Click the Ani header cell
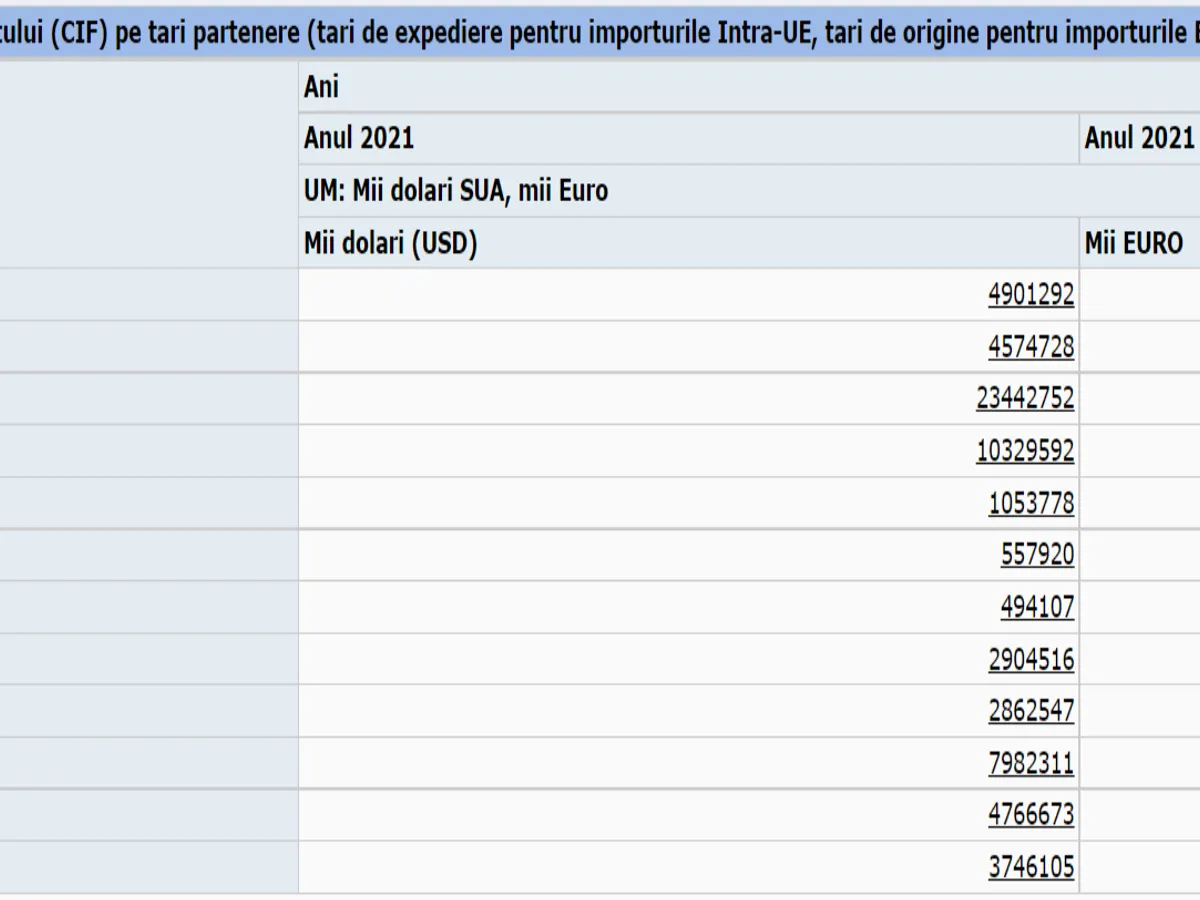This screenshot has width=1200, height=900. [322, 87]
